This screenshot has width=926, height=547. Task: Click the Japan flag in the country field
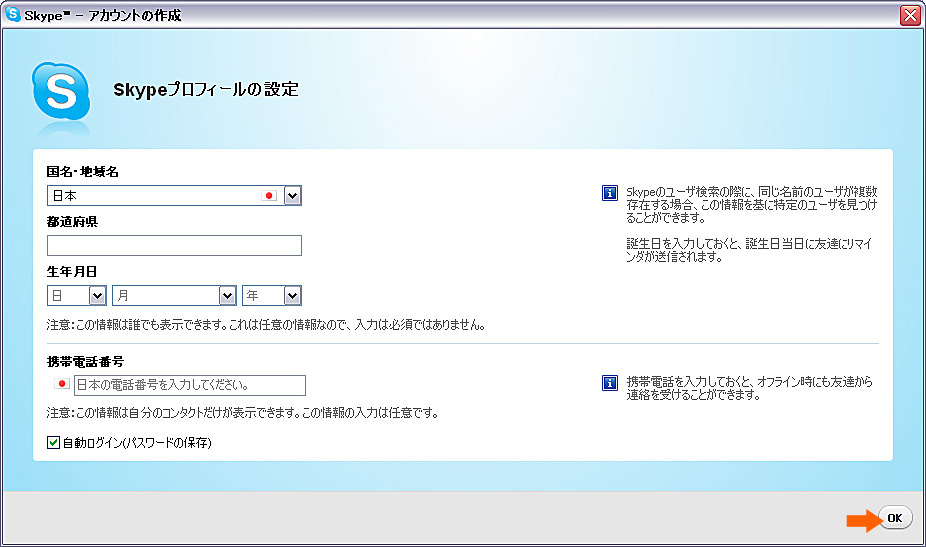click(269, 196)
